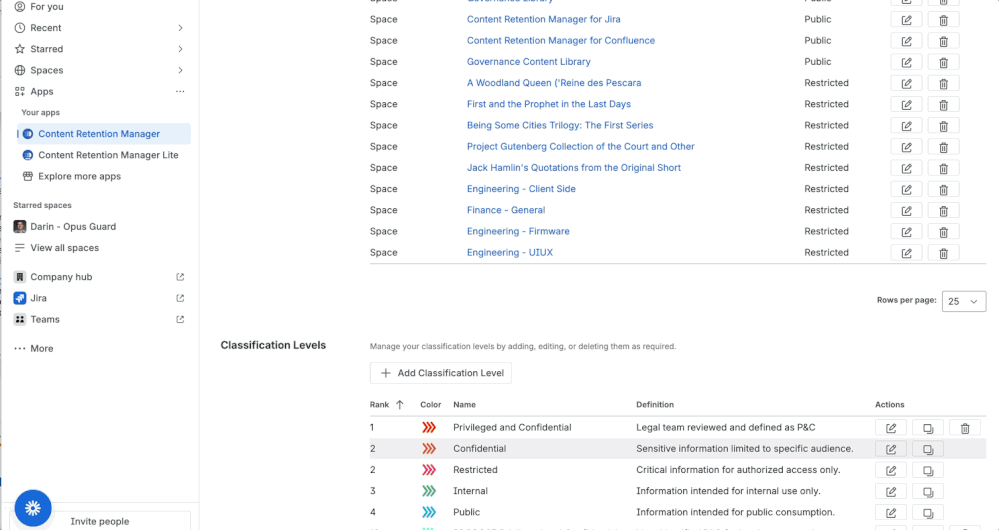Open the help widget floating icon
999x530 pixels.
tap(33, 508)
